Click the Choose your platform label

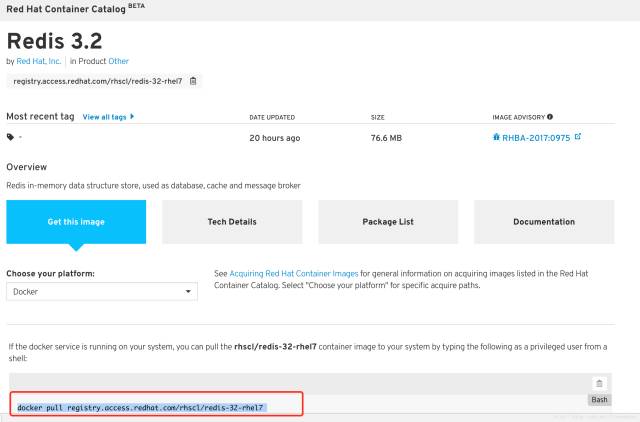coord(50,273)
